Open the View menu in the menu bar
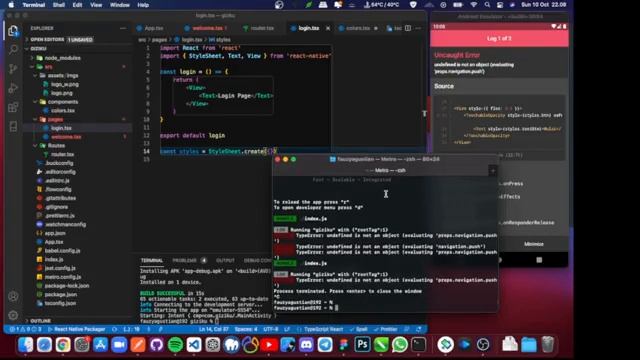This screenshot has height=360, width=640. click(x=96, y=5)
